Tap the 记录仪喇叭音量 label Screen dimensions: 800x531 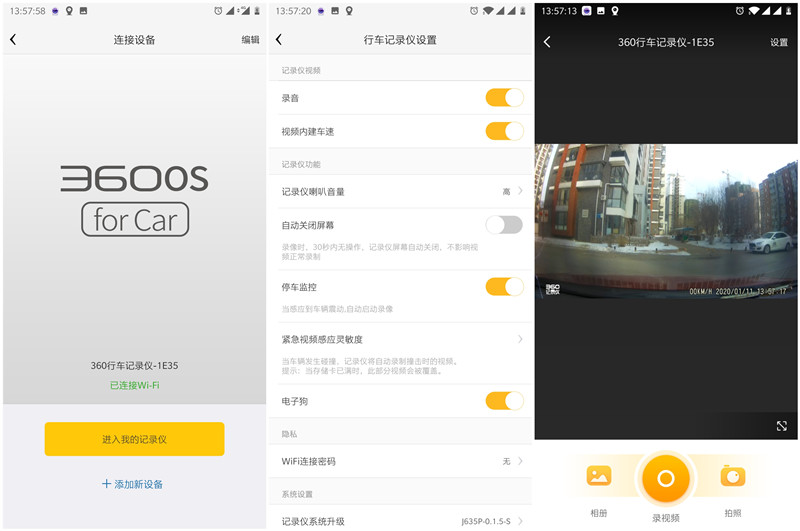313,192
